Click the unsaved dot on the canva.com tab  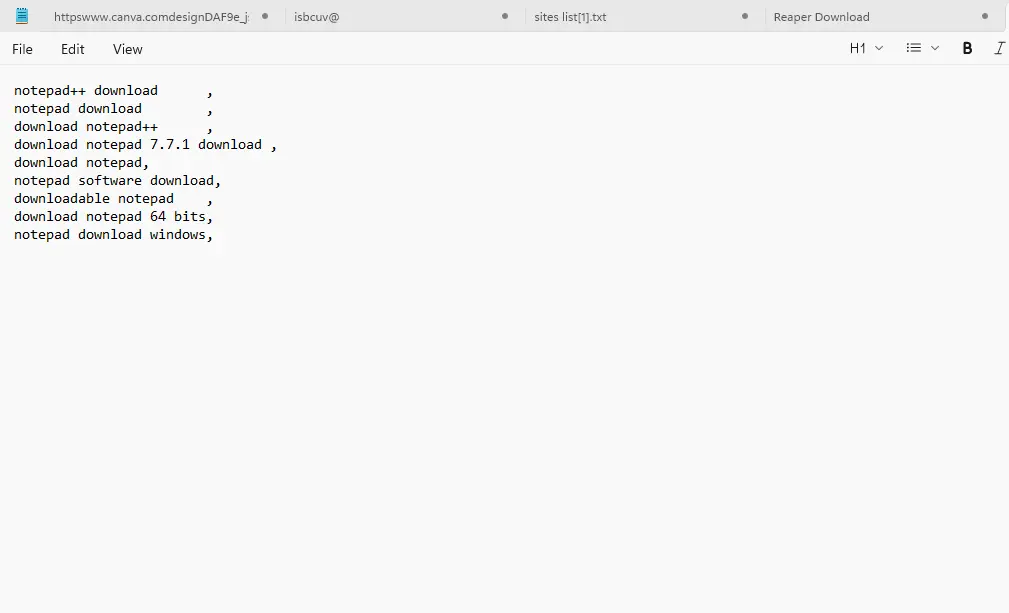tap(265, 16)
